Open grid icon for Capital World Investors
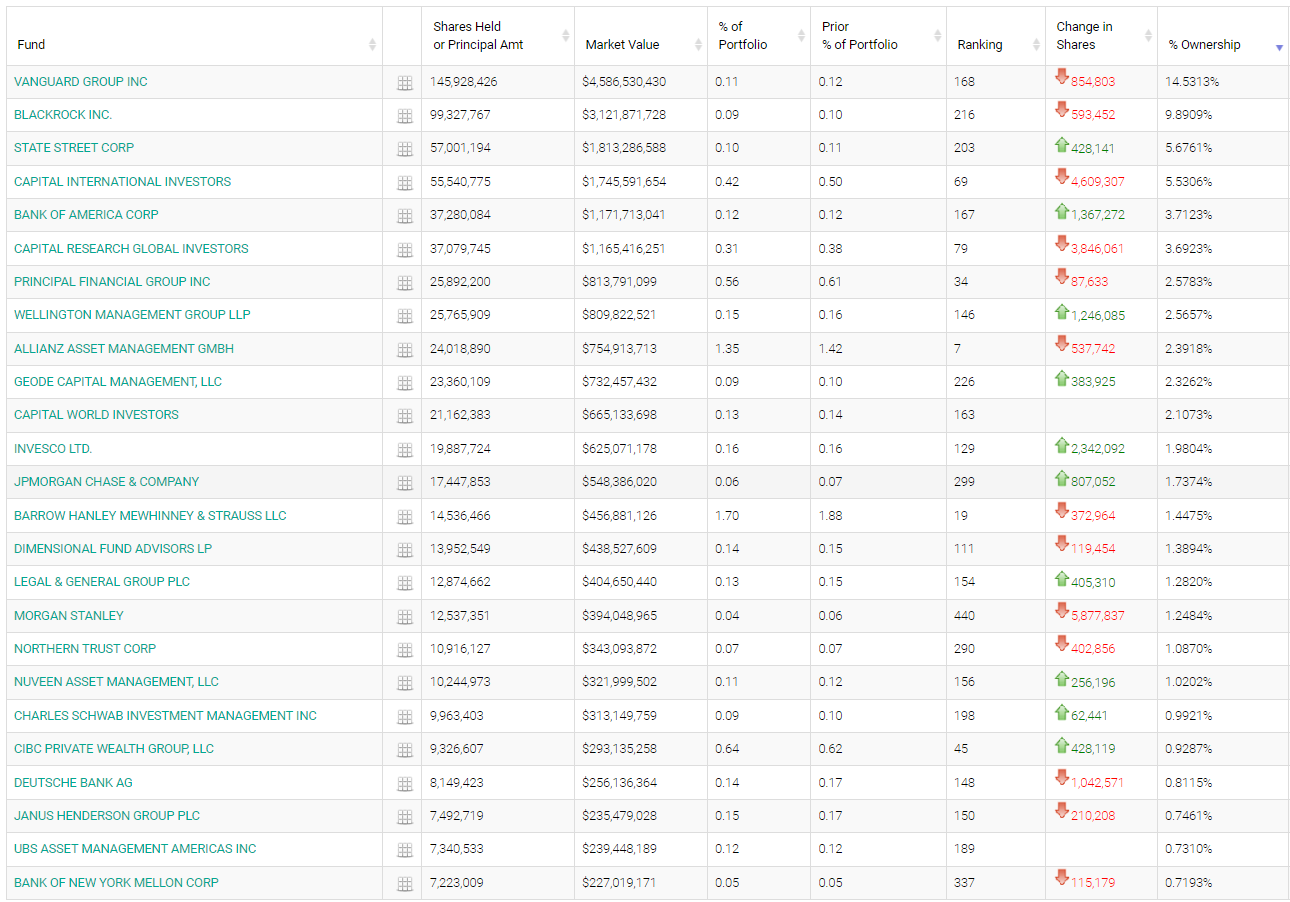The image size is (1290, 902). [x=404, y=417]
